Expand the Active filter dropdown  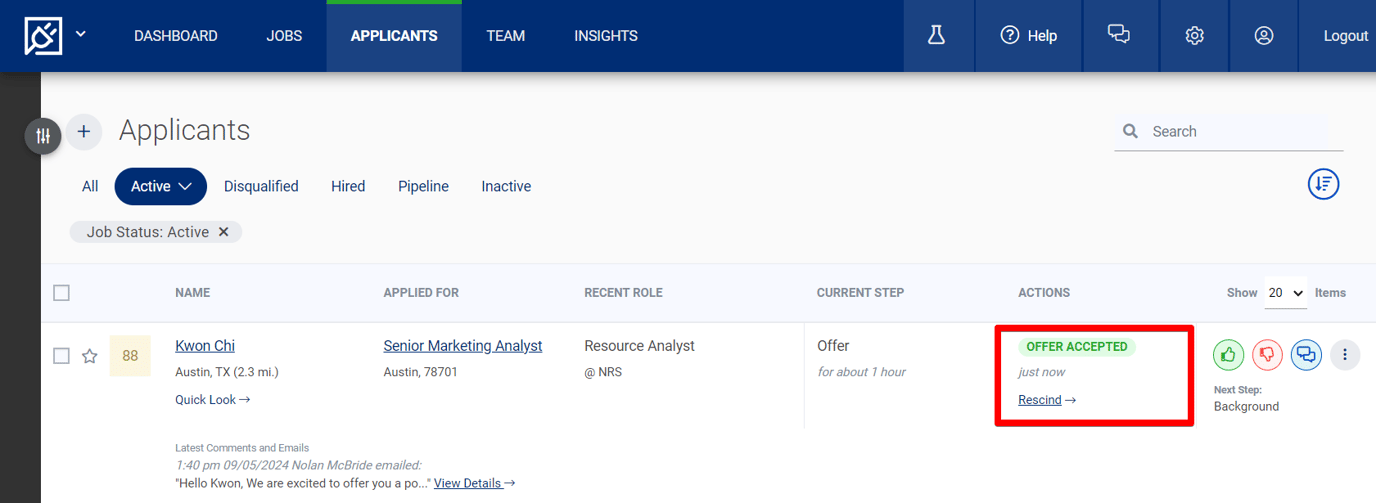point(161,186)
